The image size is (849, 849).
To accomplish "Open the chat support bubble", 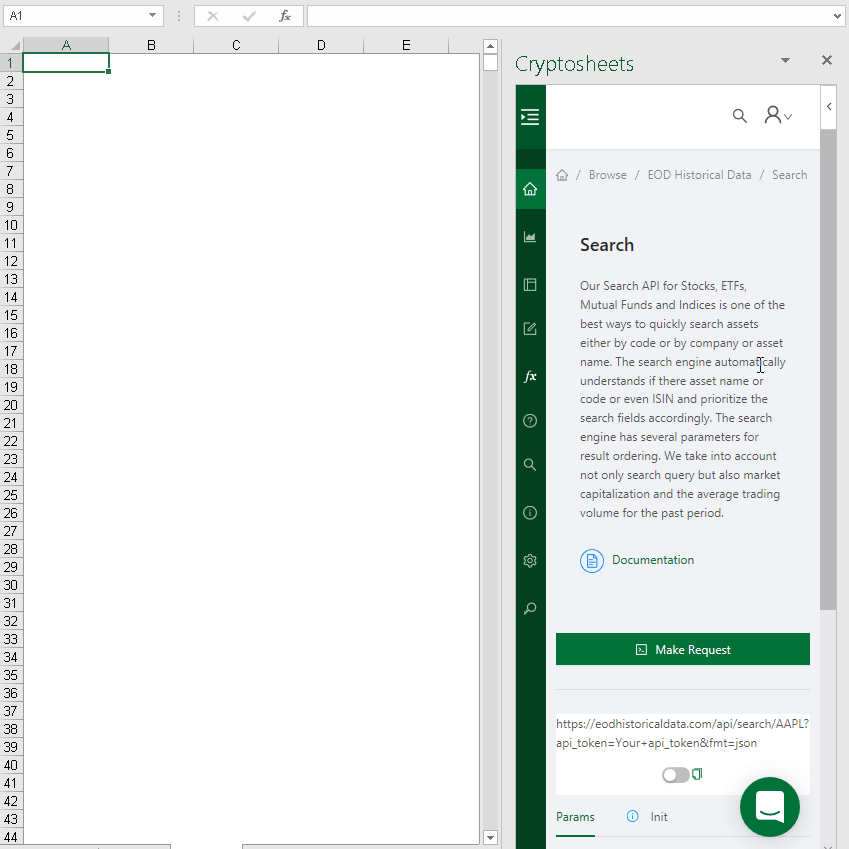I will click(769, 807).
